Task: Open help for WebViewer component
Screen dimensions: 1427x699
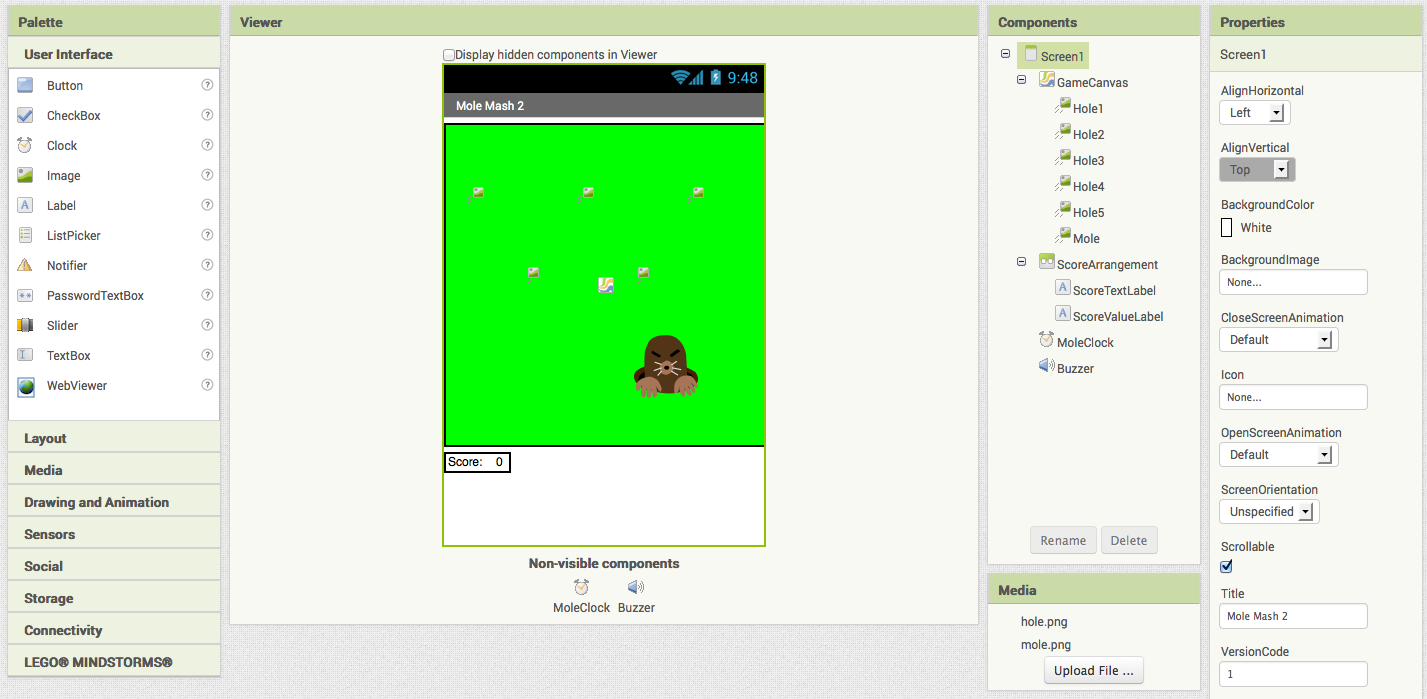Action: coord(207,386)
